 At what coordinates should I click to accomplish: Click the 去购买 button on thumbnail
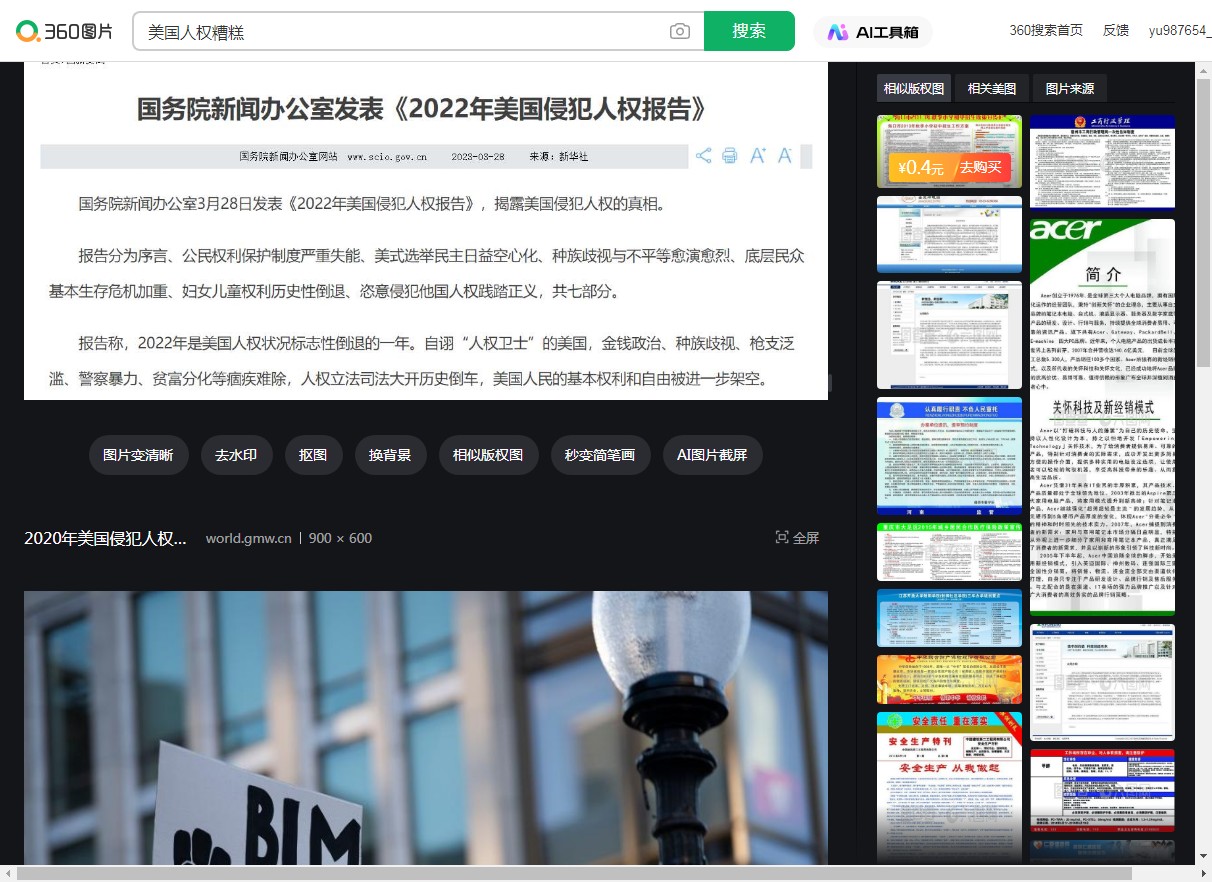point(981,167)
